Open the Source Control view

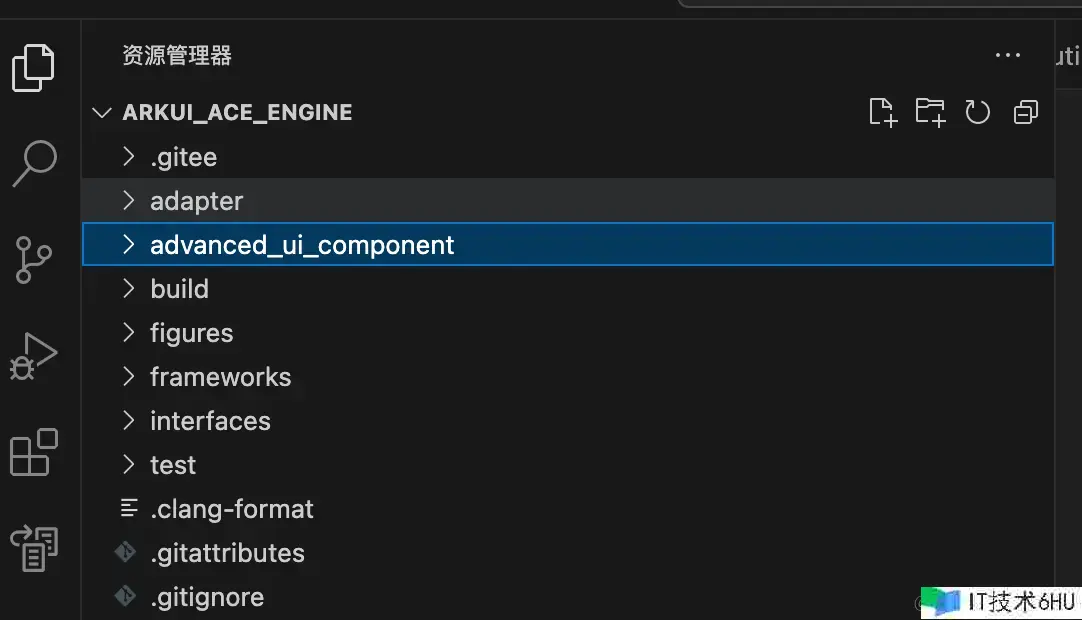click(34, 259)
